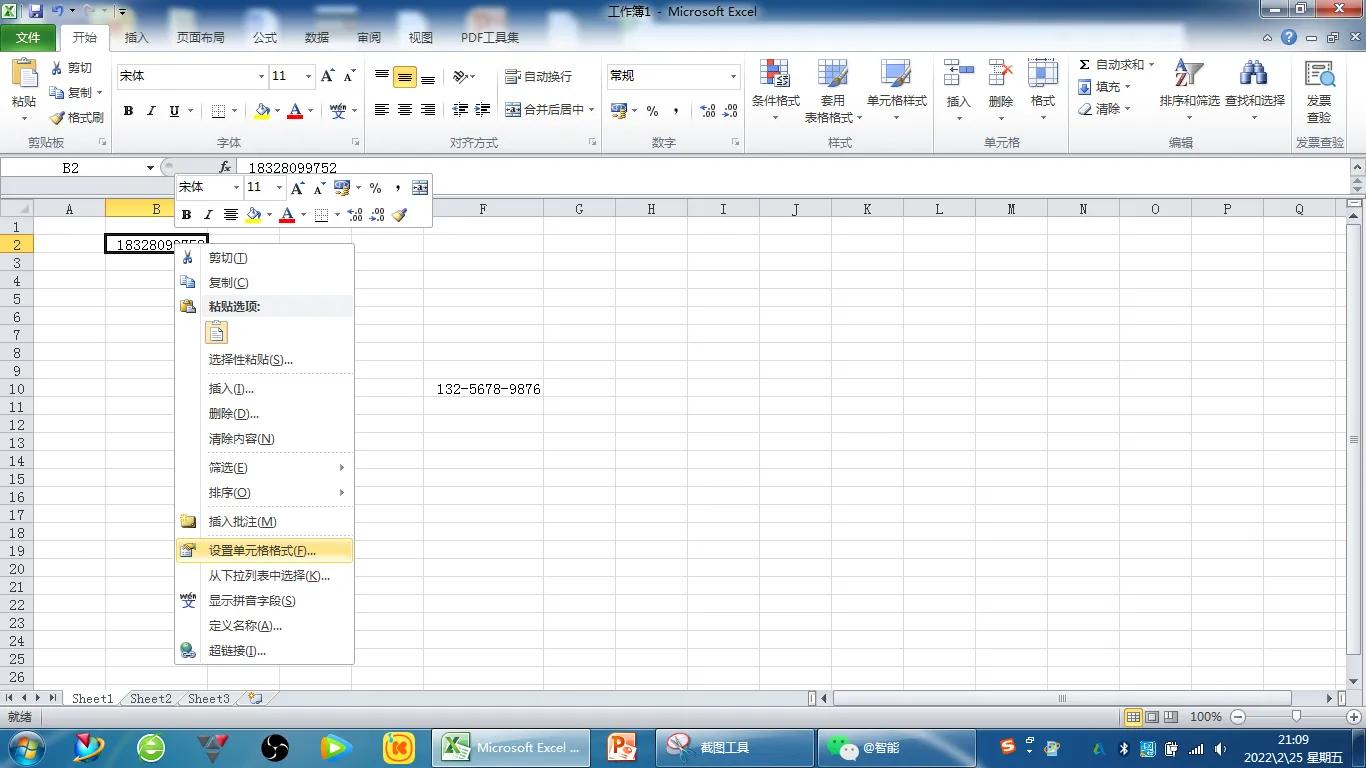
Task: Toggle Bold on the mini toolbar
Action: [x=186, y=215]
